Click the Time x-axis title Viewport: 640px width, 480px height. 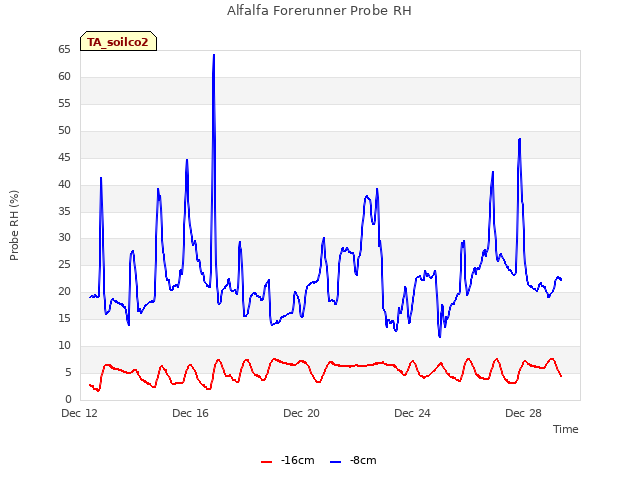pyautogui.click(x=565, y=429)
